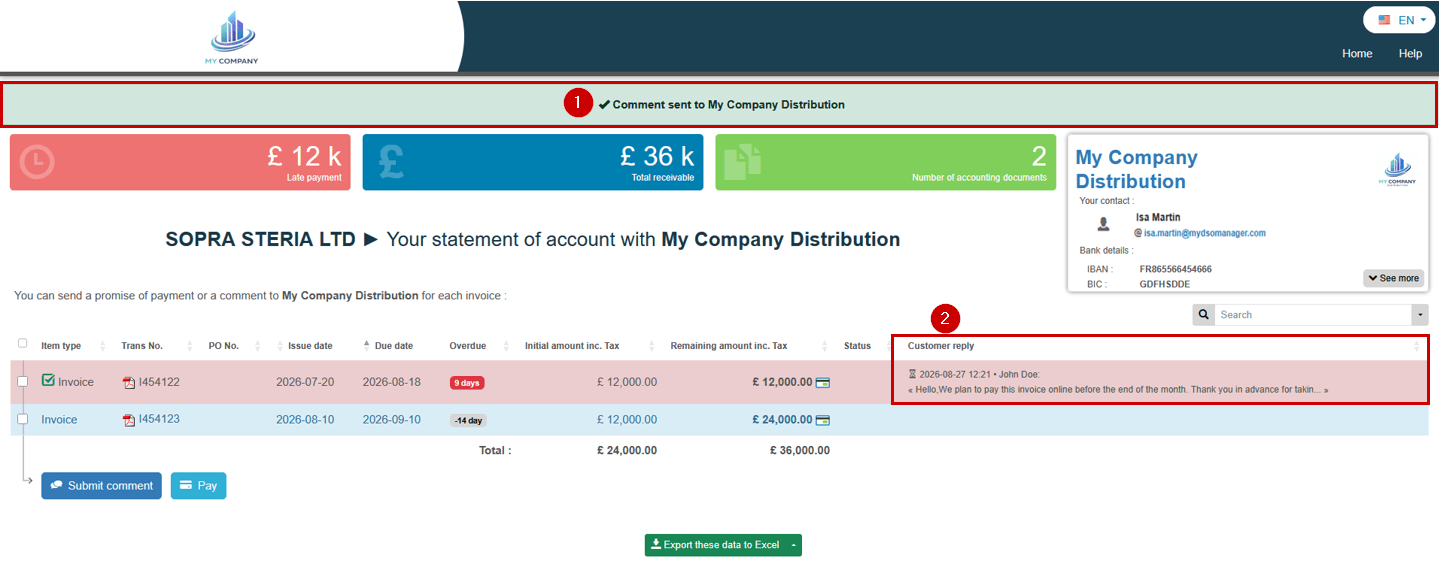Toggle the select-all checkbox in table header

coord(23,344)
